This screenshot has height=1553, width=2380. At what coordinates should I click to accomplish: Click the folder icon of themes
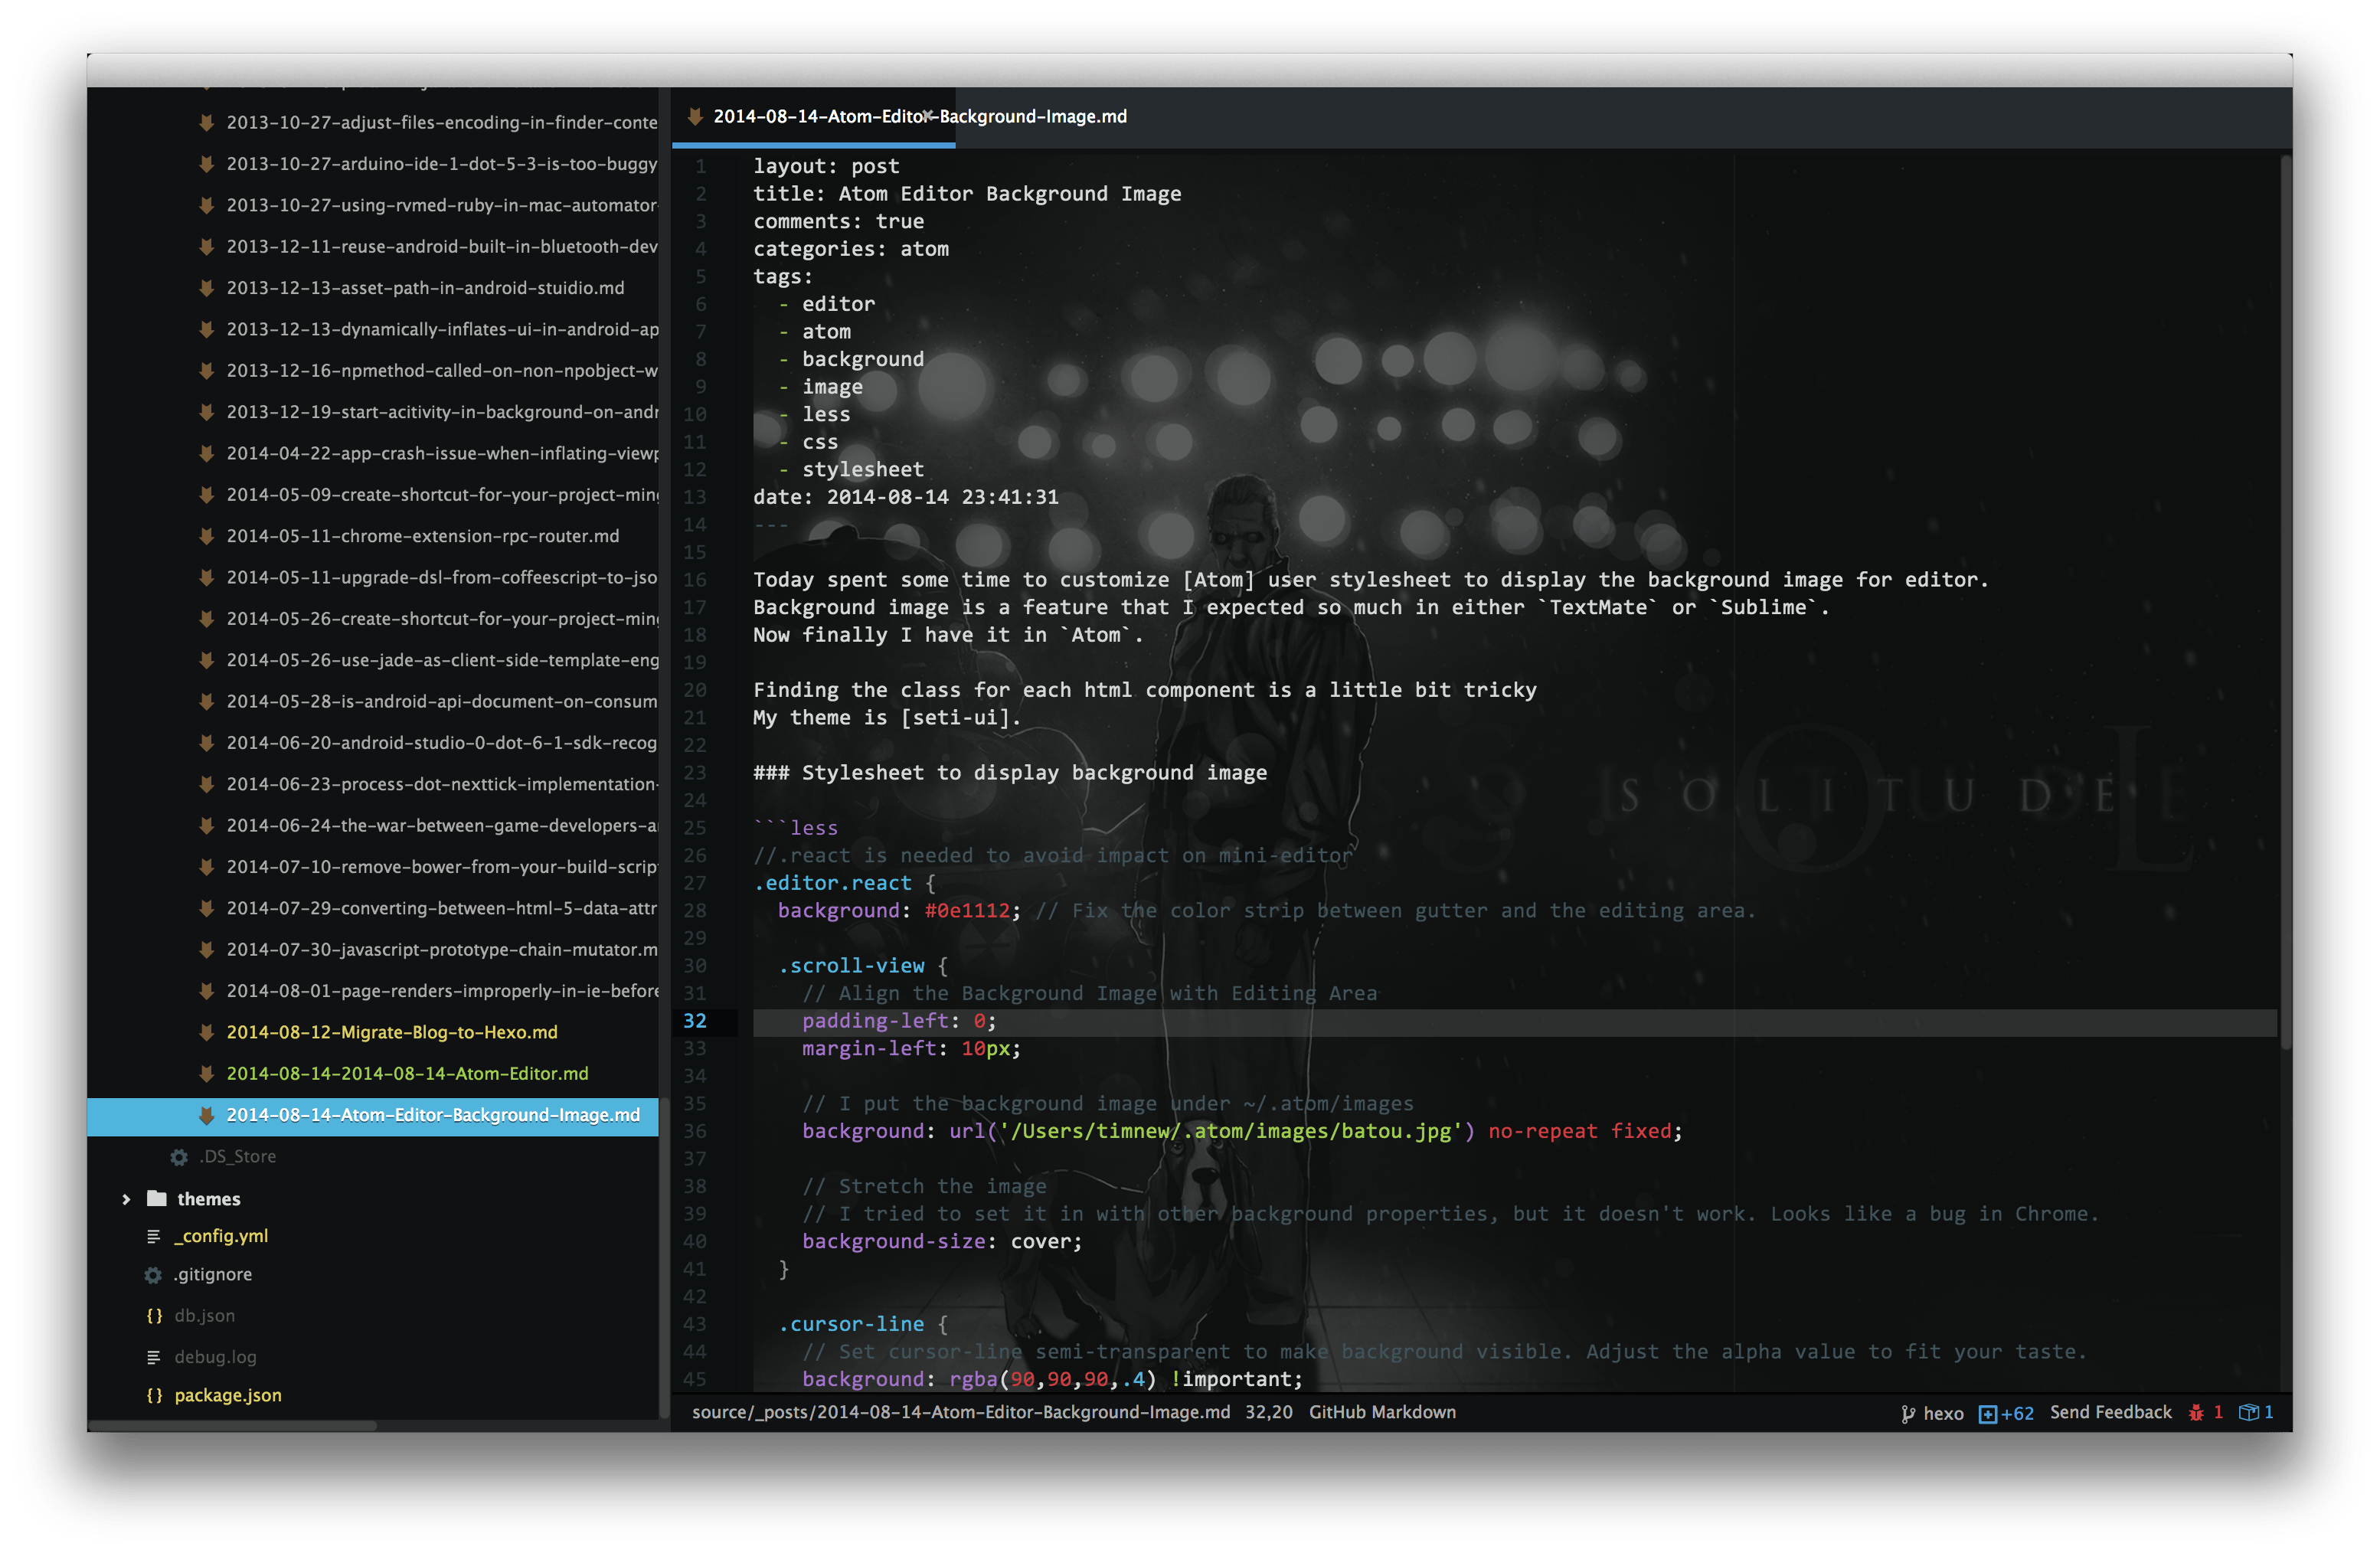tap(157, 1198)
